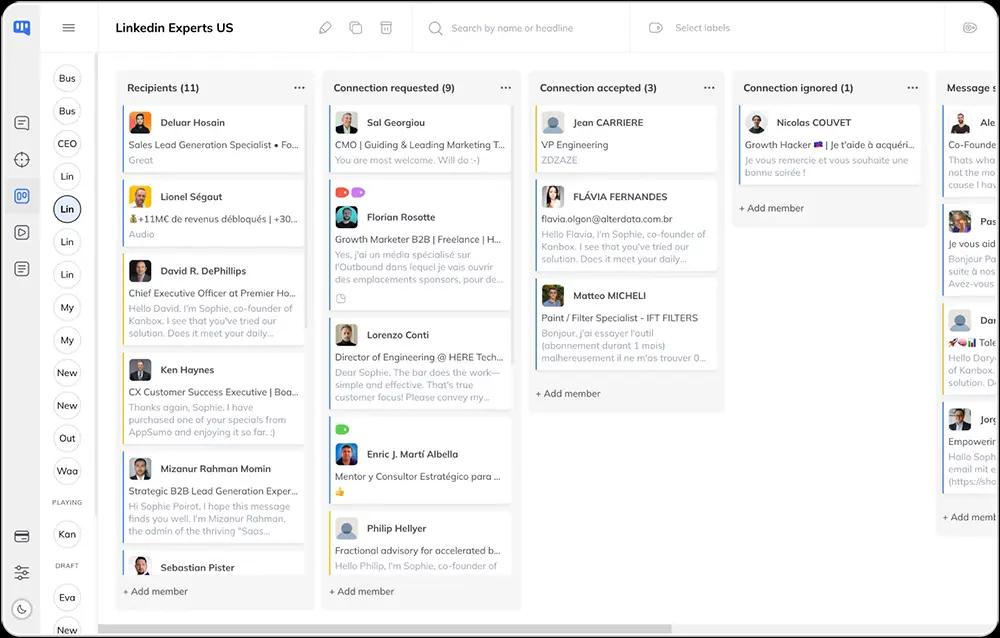The height and width of the screenshot is (638, 1000).
Task: Click the 'Audio' note on Lionel's card
Action: [141, 234]
